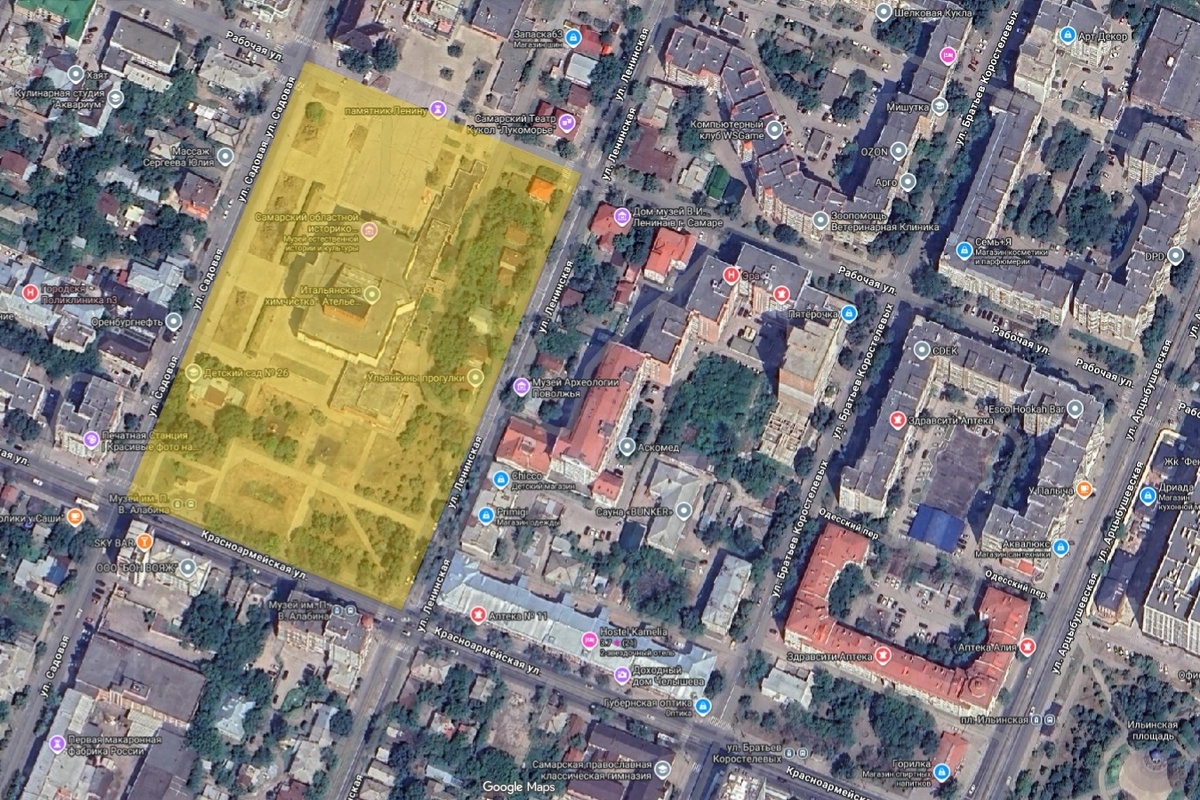This screenshot has width=1200, height=800.
Task: Select the red Эра hospital pin
Action: click(x=731, y=275)
